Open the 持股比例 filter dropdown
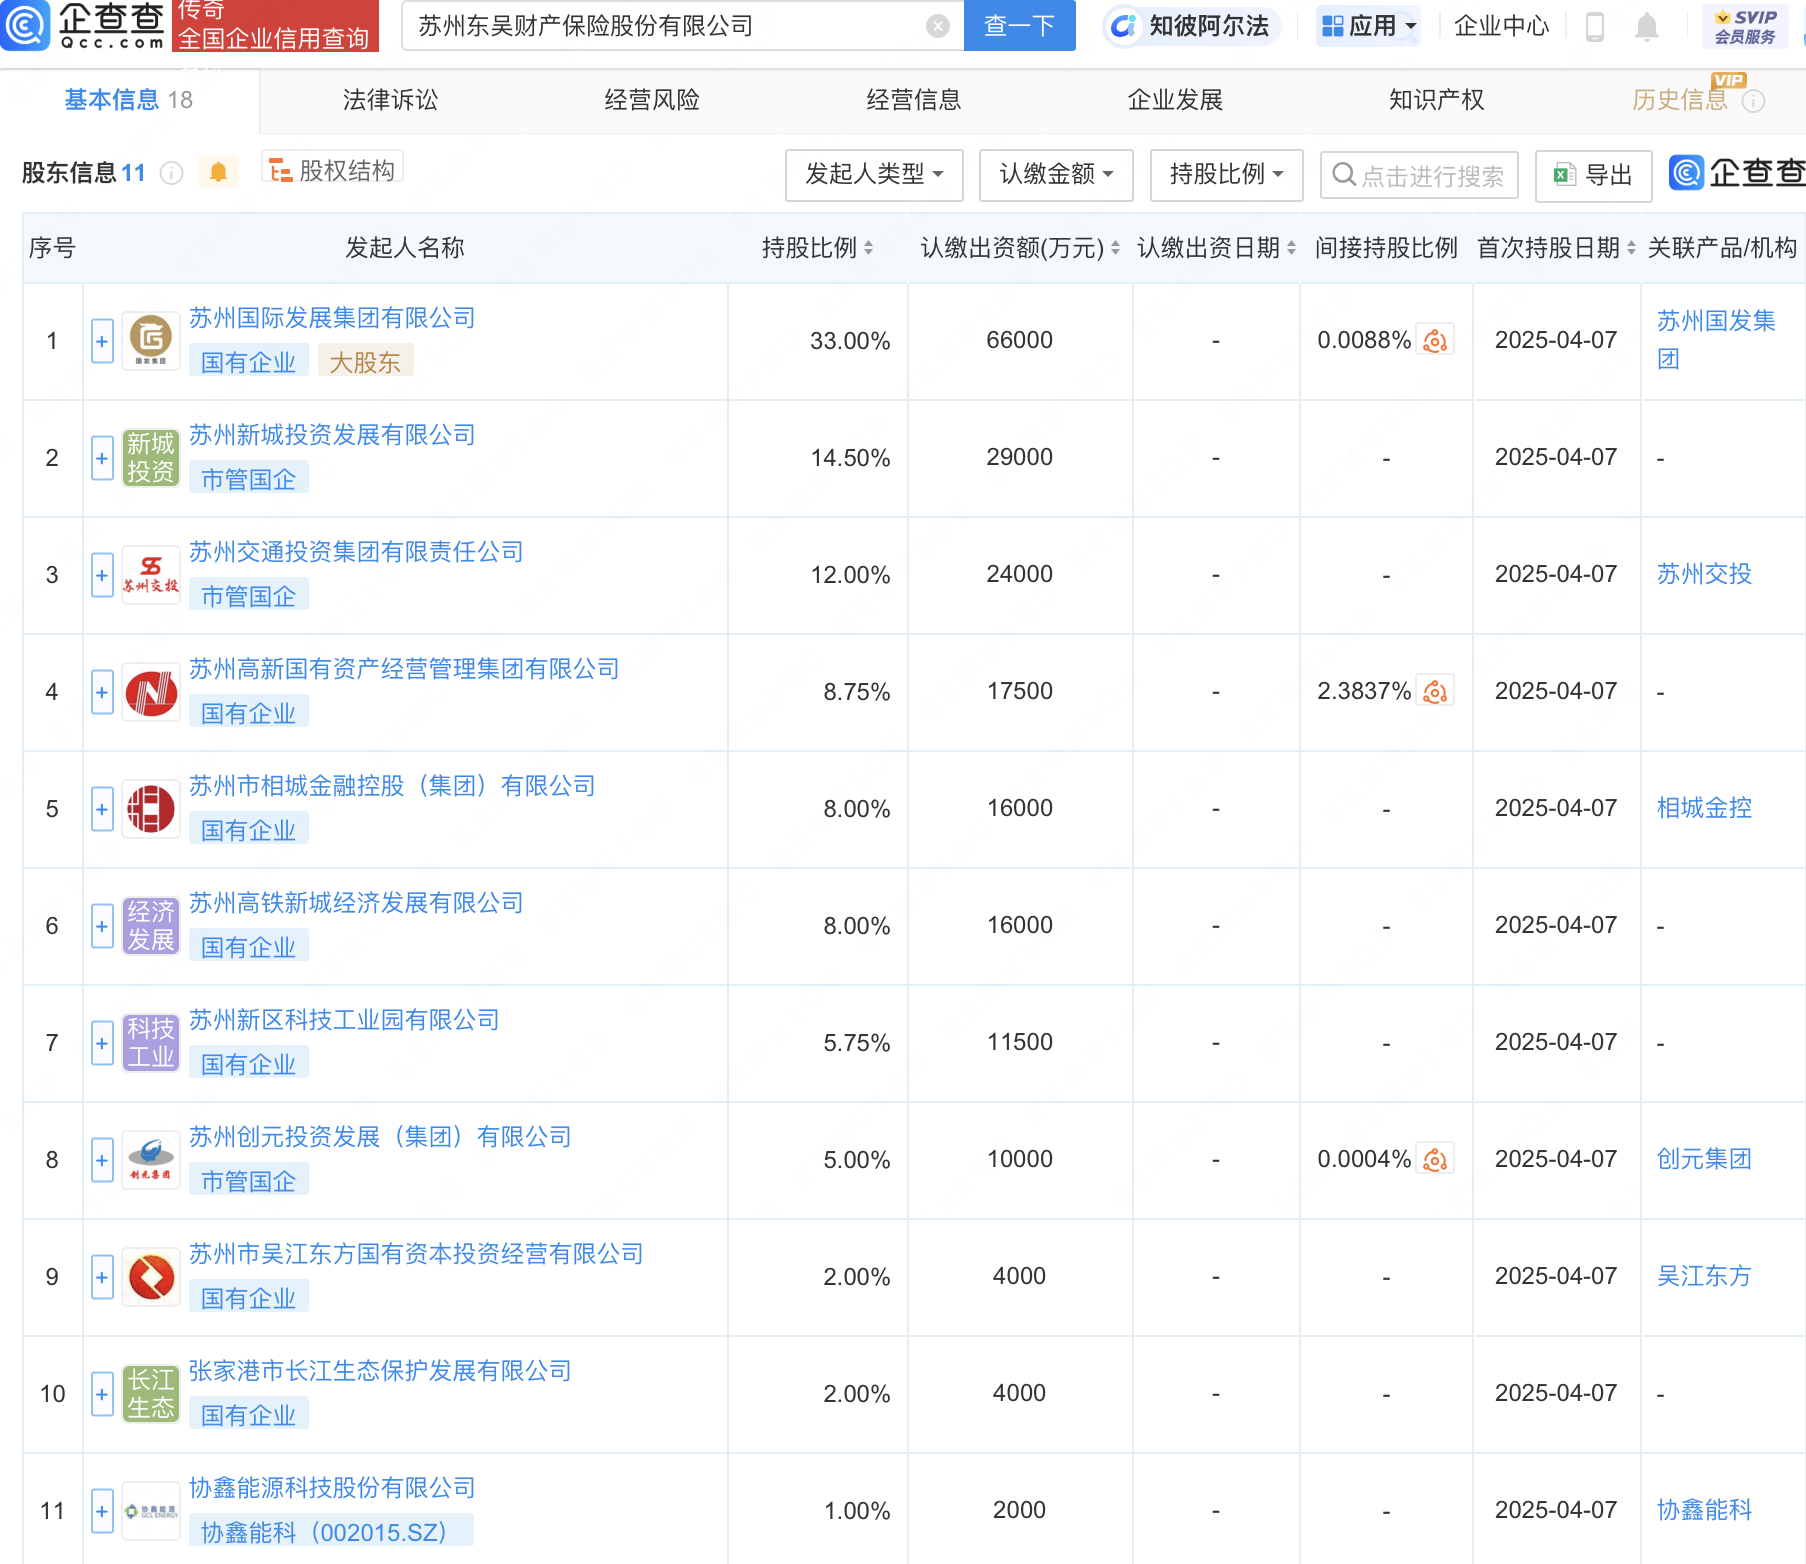This screenshot has width=1806, height=1564. [1226, 175]
